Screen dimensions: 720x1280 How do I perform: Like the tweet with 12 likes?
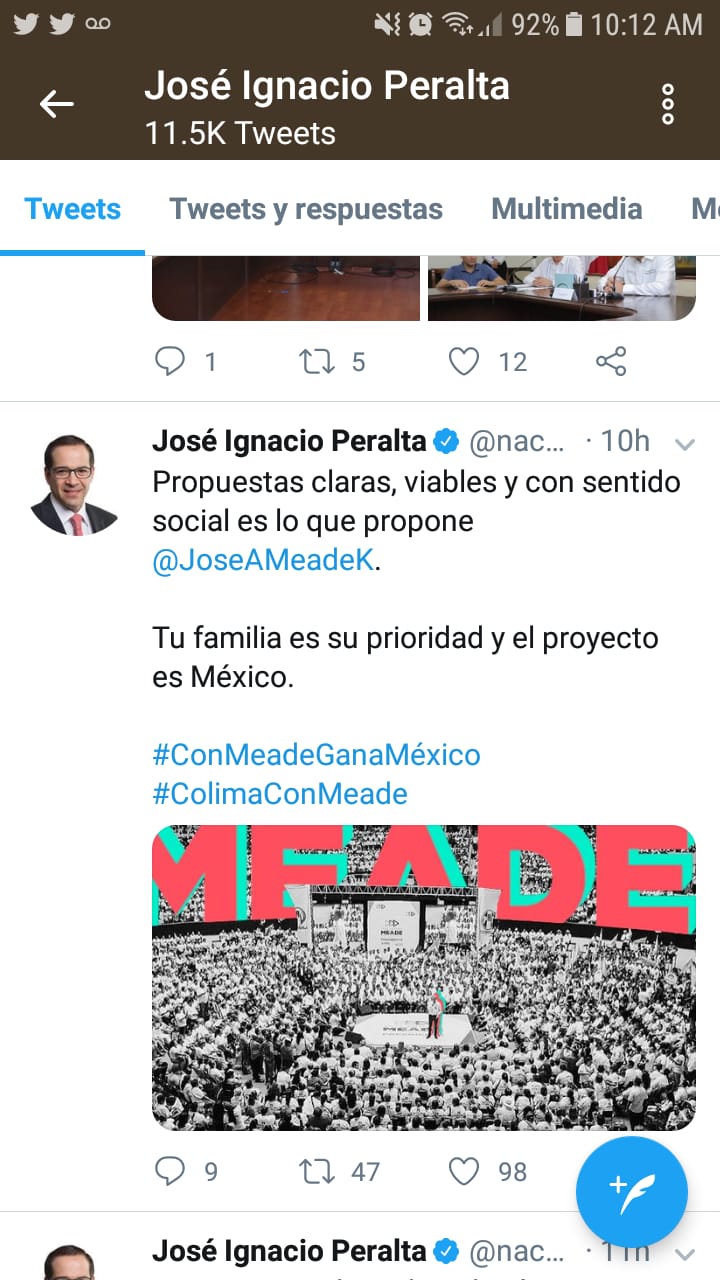(x=463, y=361)
